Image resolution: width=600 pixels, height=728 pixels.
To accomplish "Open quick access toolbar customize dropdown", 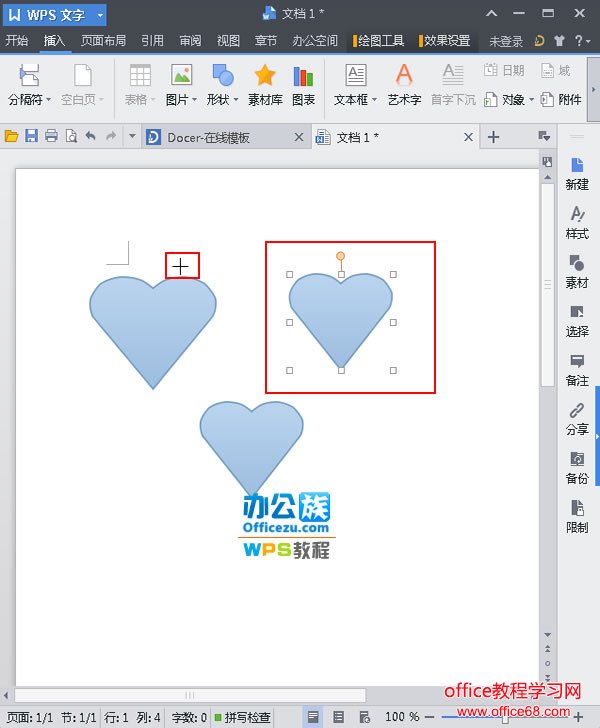I will coord(132,136).
